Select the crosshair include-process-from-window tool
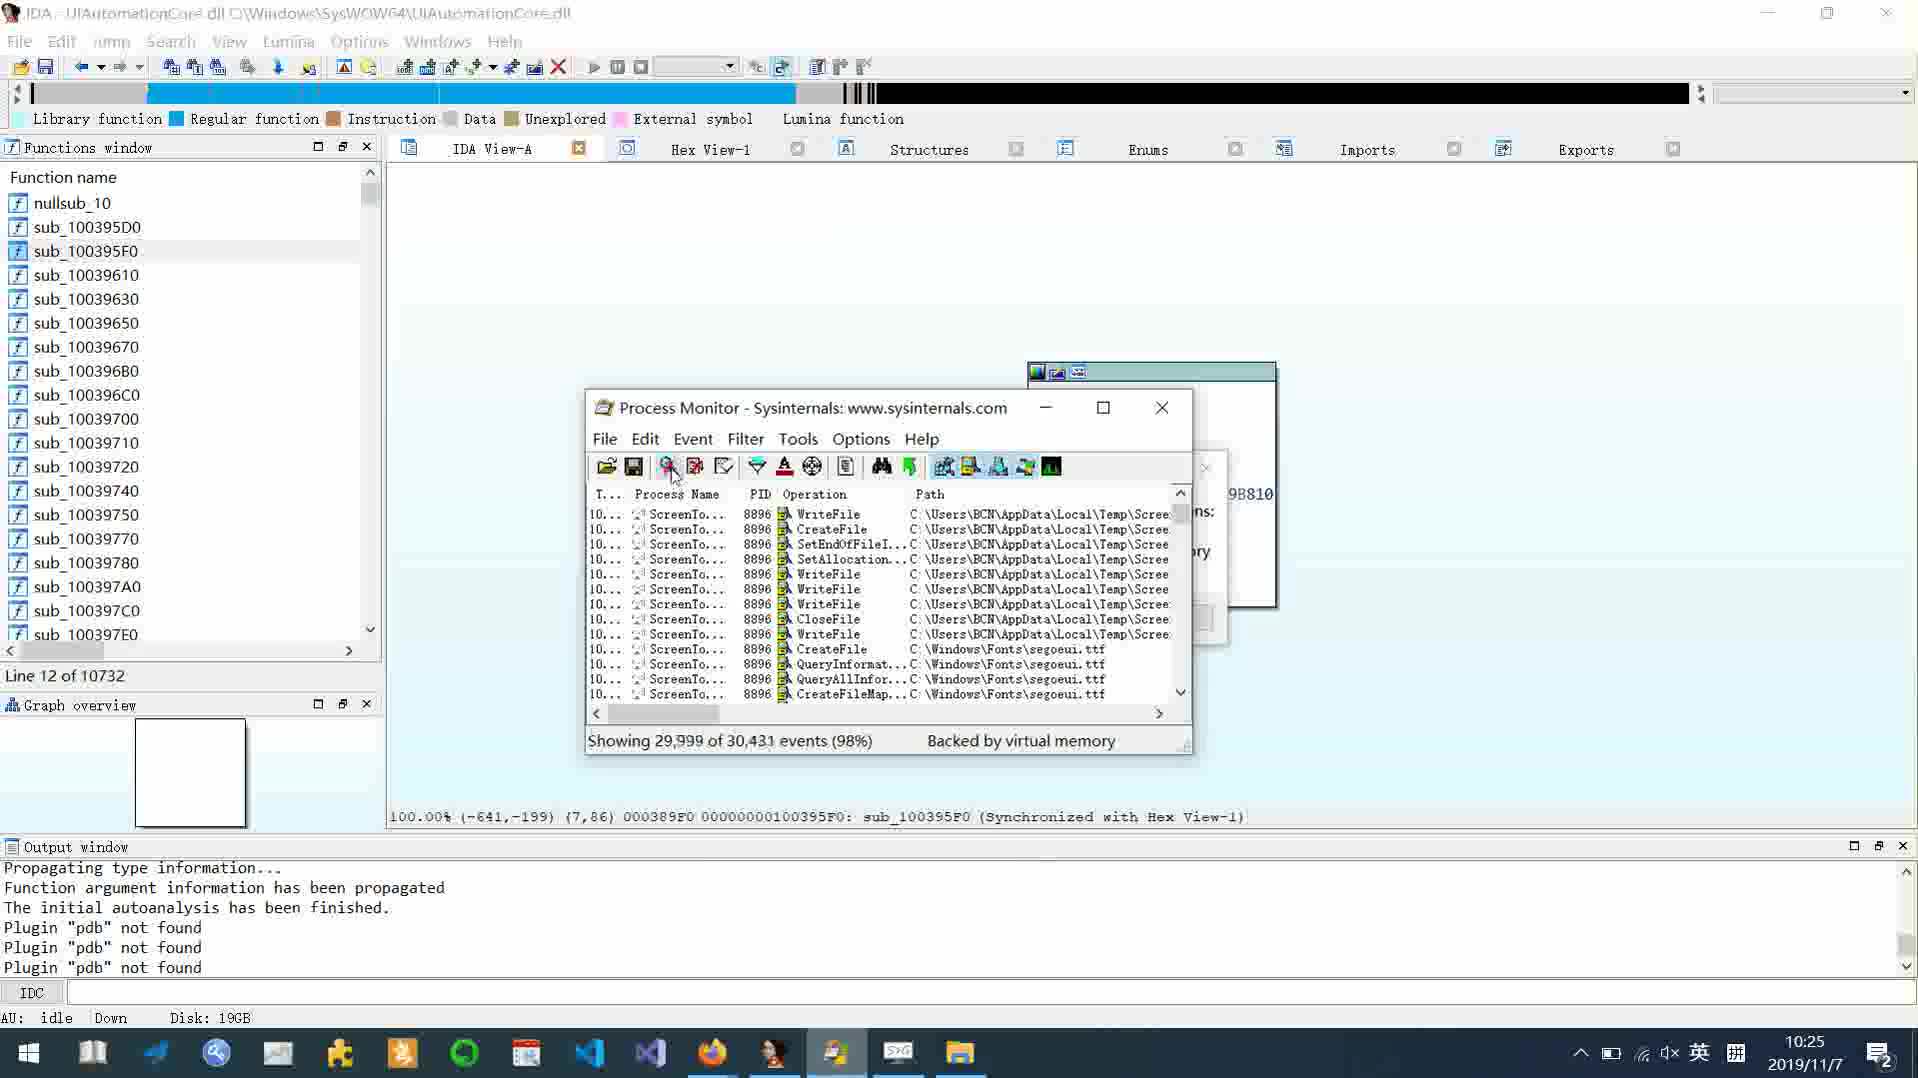The width and height of the screenshot is (1918, 1078). point(812,467)
